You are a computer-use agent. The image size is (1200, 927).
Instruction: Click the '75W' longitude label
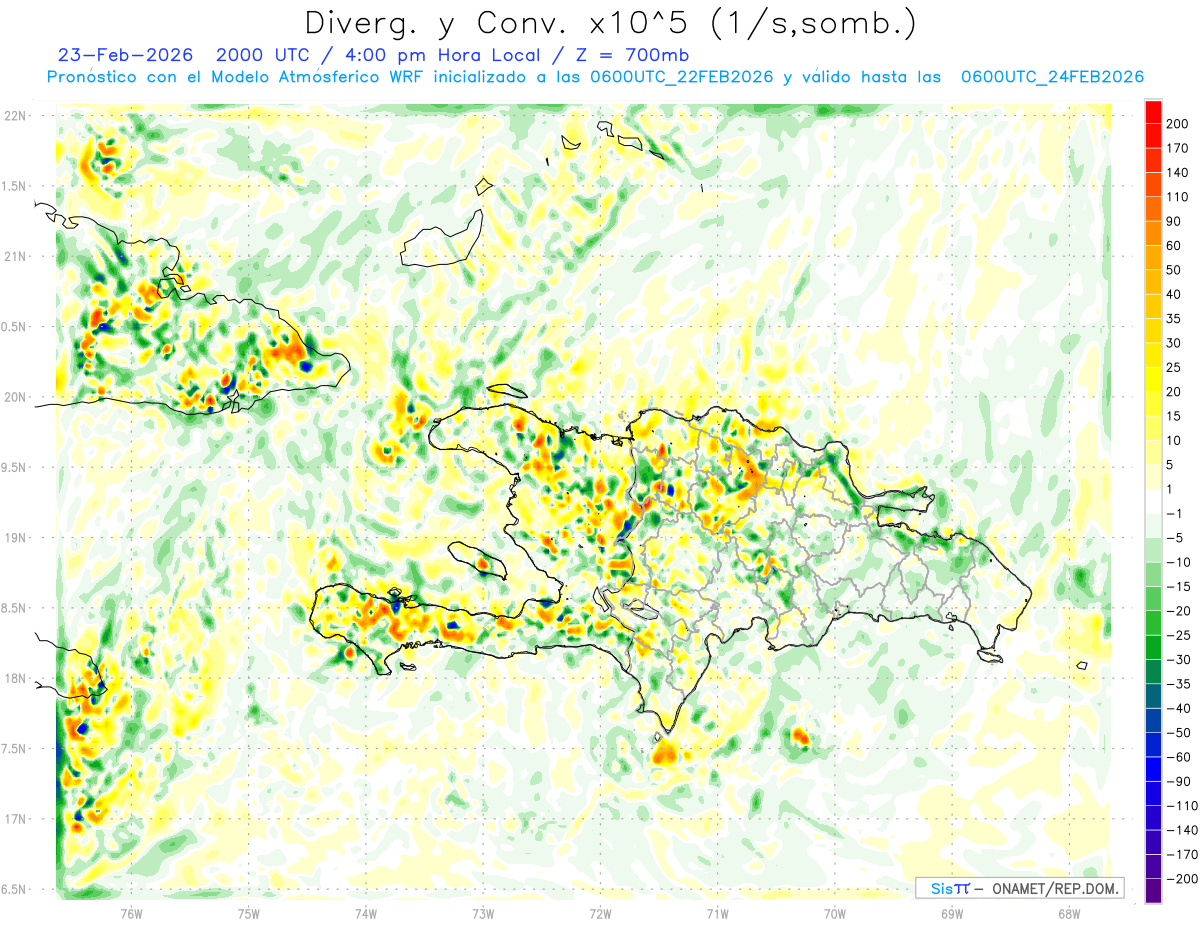(x=249, y=913)
